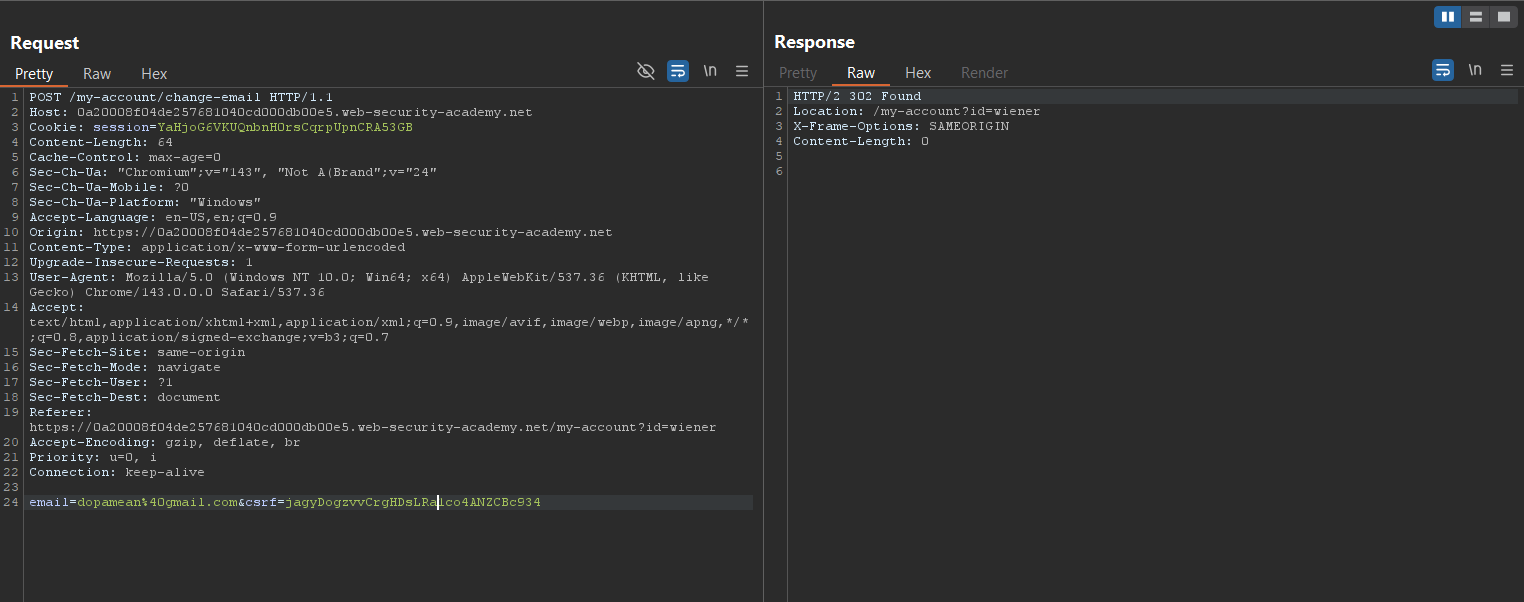Click the HTTP/2 302 Found status line
This screenshot has width=1524, height=602.
(857, 96)
